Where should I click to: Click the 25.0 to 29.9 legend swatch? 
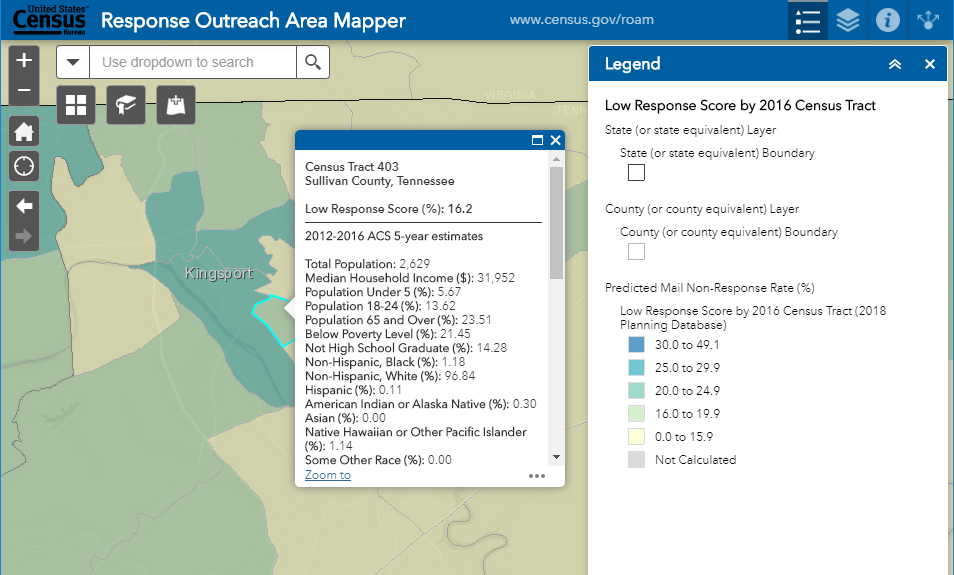click(x=636, y=368)
